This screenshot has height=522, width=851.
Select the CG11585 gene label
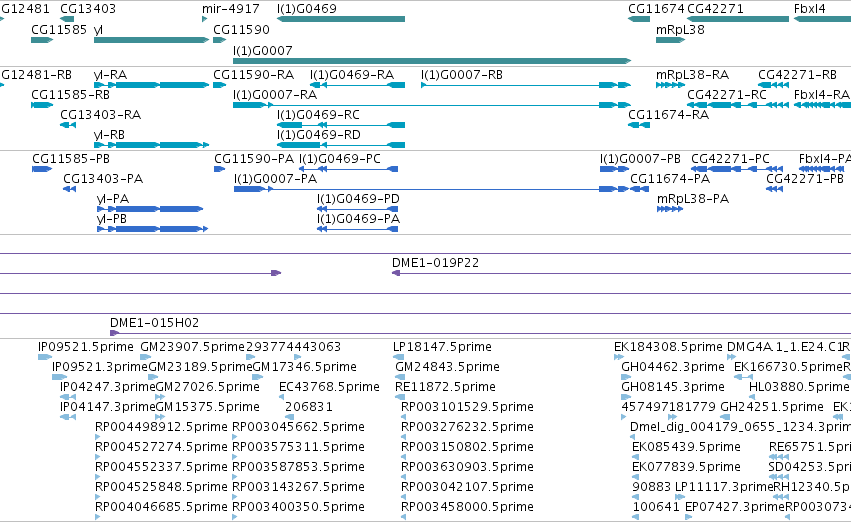point(59,29)
